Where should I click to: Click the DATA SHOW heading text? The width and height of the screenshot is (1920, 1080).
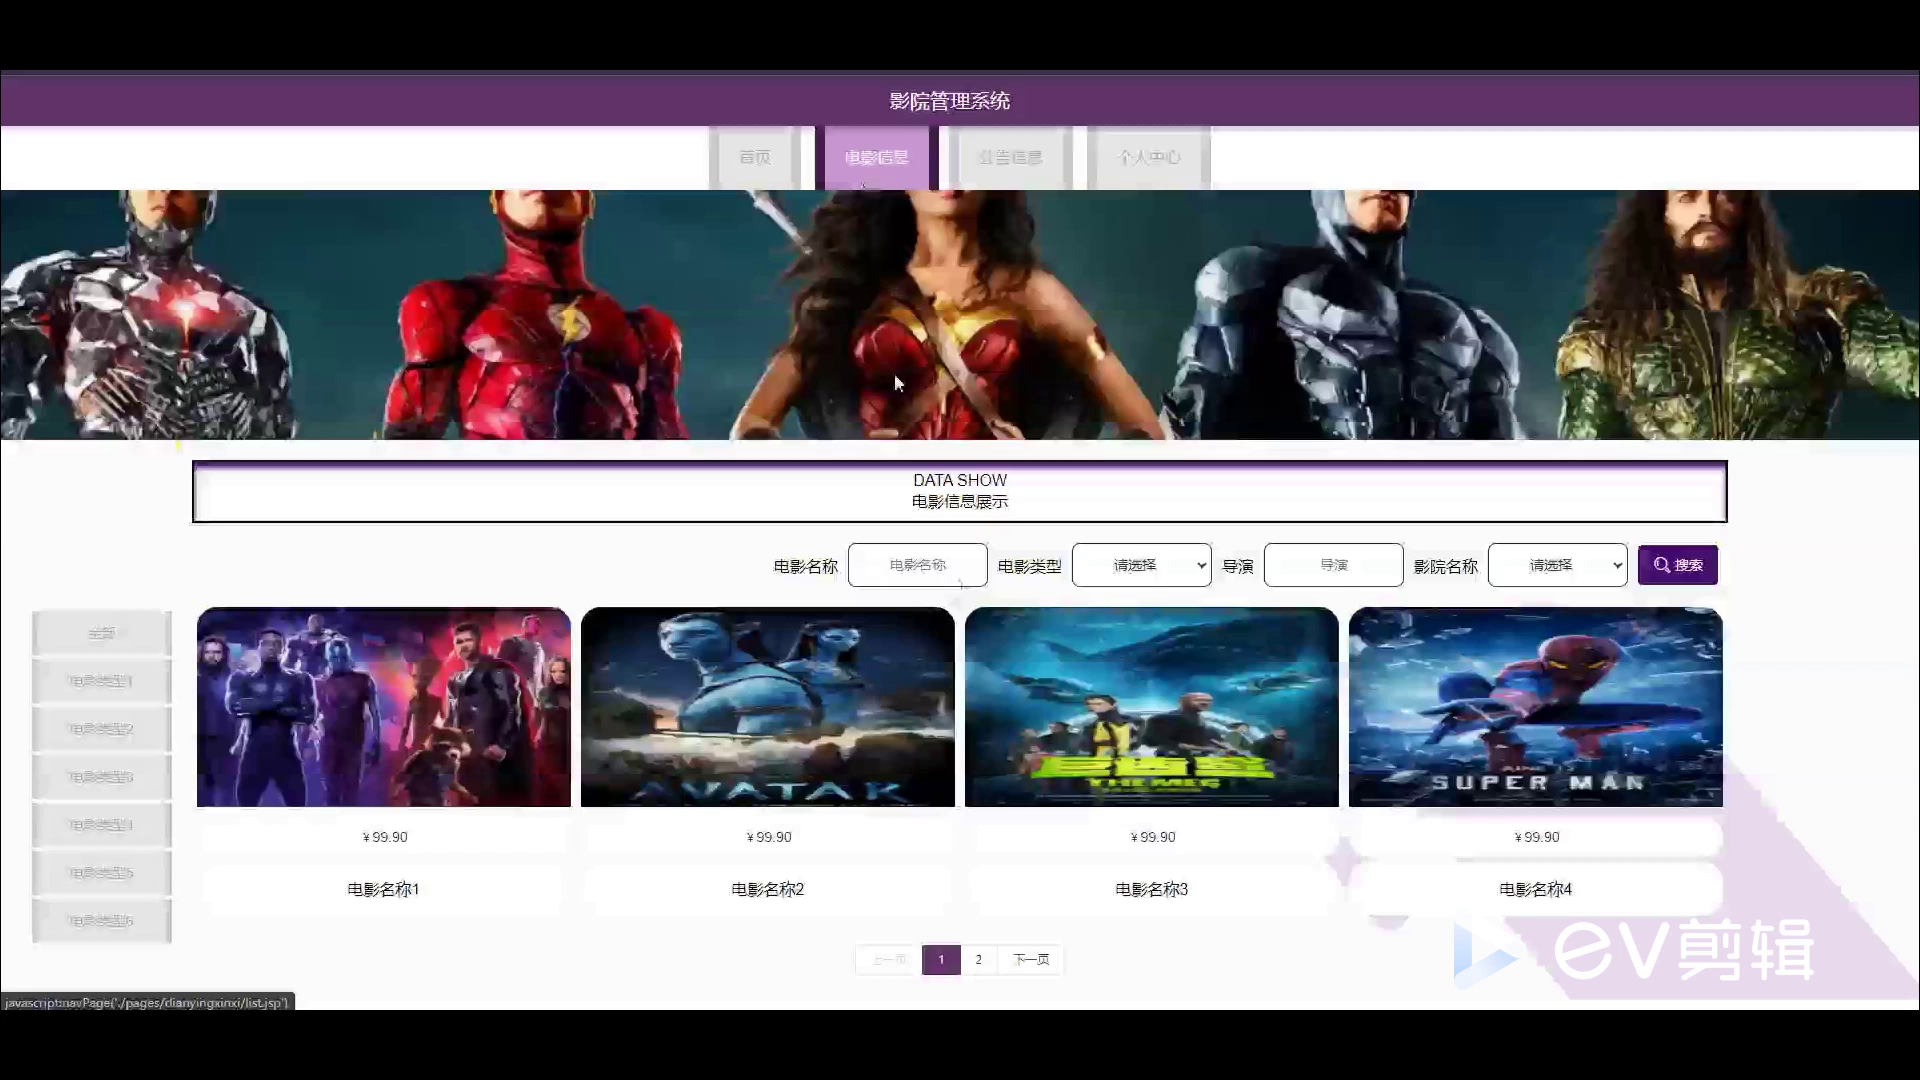pyautogui.click(x=960, y=480)
